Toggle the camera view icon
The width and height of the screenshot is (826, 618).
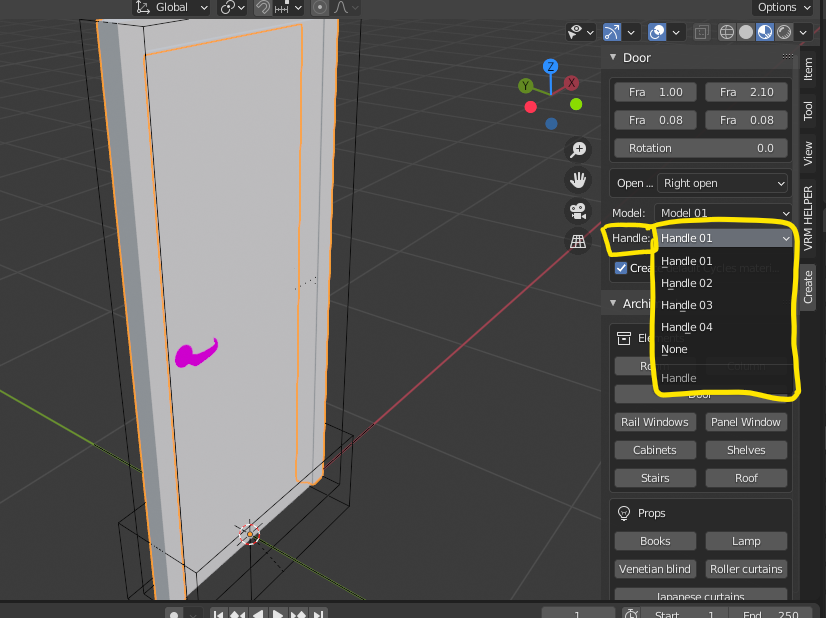578,211
